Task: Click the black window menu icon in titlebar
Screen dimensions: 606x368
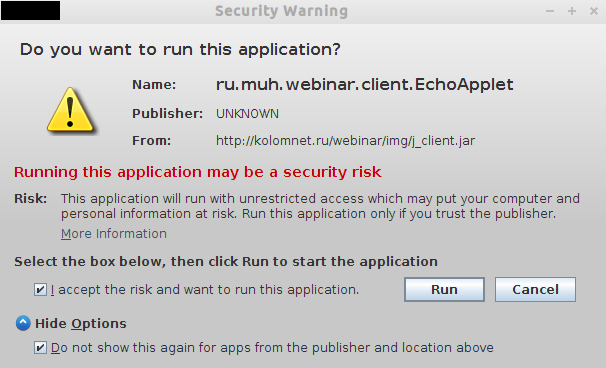Action: point(31,10)
